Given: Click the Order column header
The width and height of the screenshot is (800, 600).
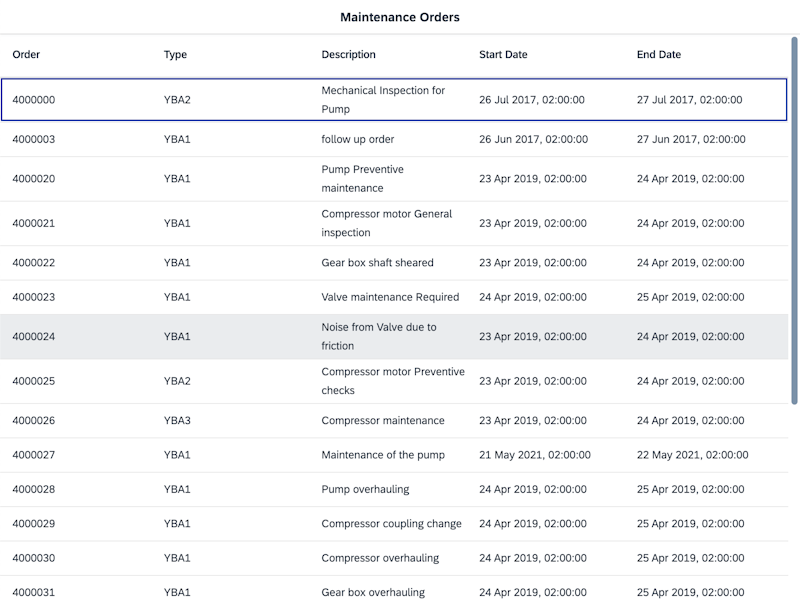Looking at the screenshot, I should point(26,55).
